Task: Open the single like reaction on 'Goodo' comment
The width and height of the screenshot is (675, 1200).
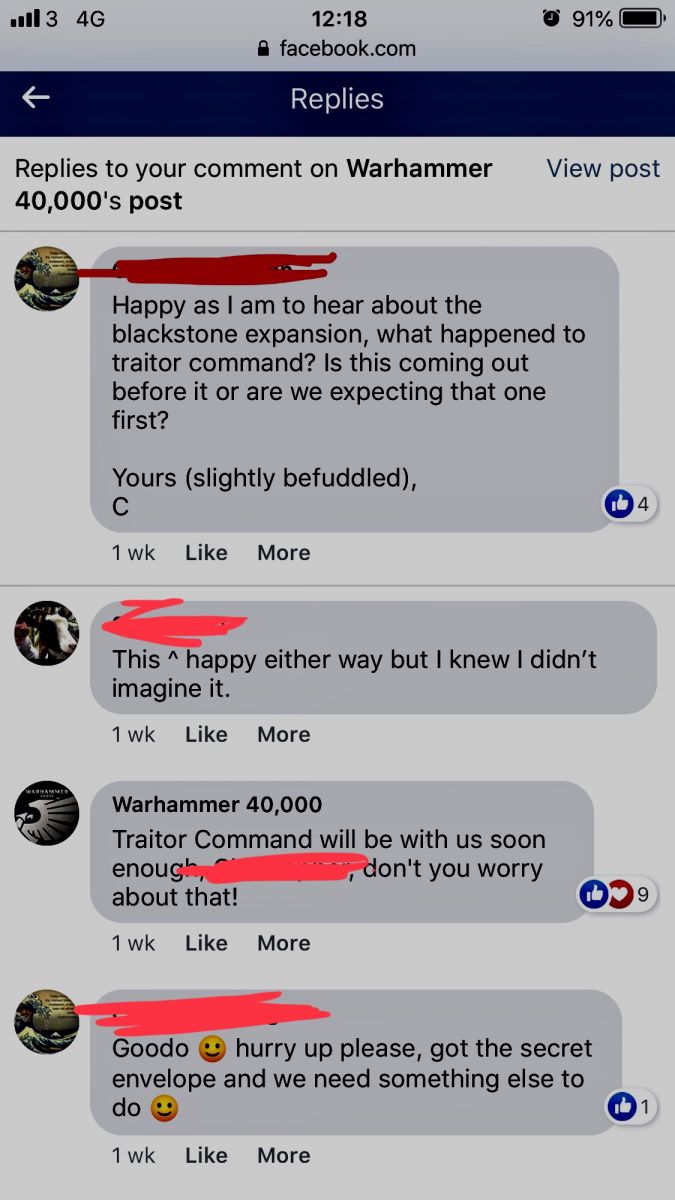Action: (x=632, y=1107)
